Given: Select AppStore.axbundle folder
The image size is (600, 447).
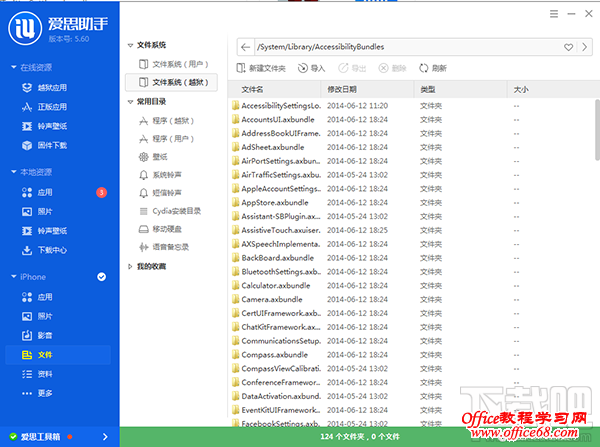Looking at the screenshot, I should (275, 202).
